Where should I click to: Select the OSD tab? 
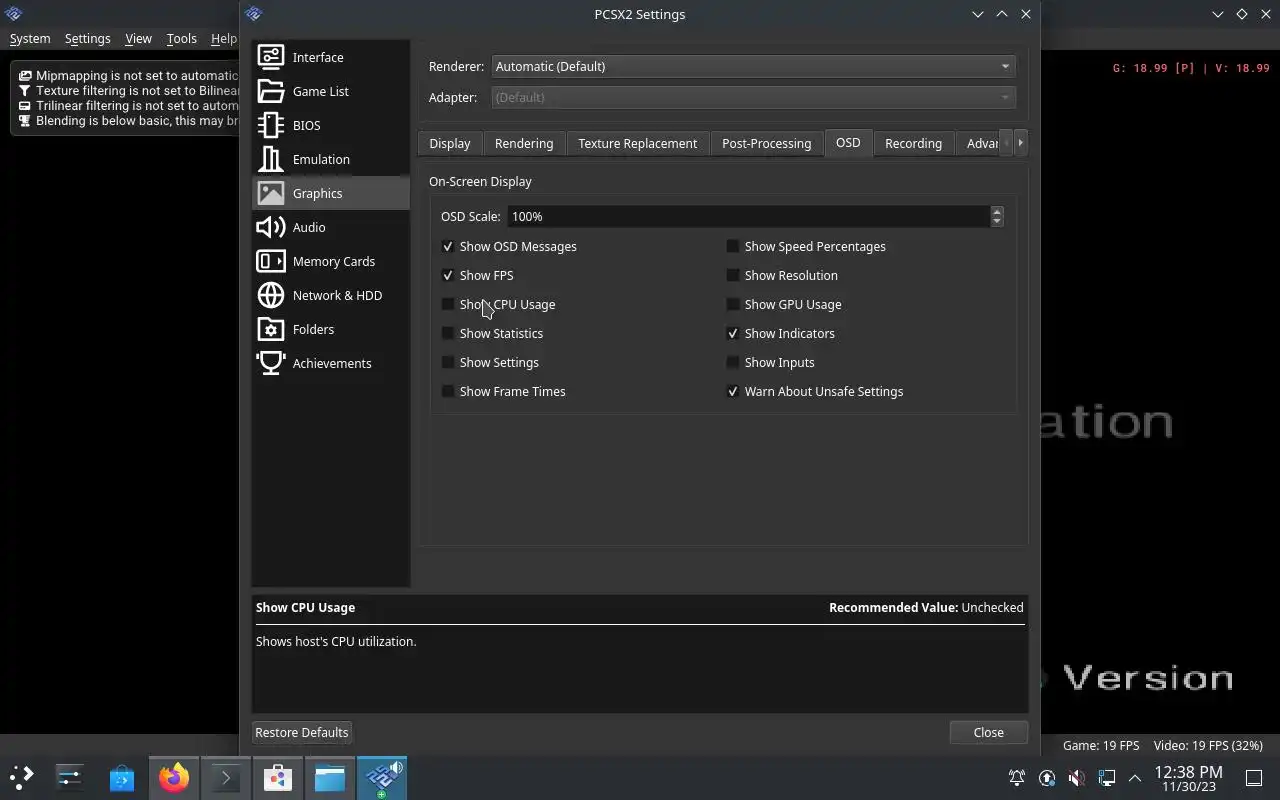tap(848, 142)
